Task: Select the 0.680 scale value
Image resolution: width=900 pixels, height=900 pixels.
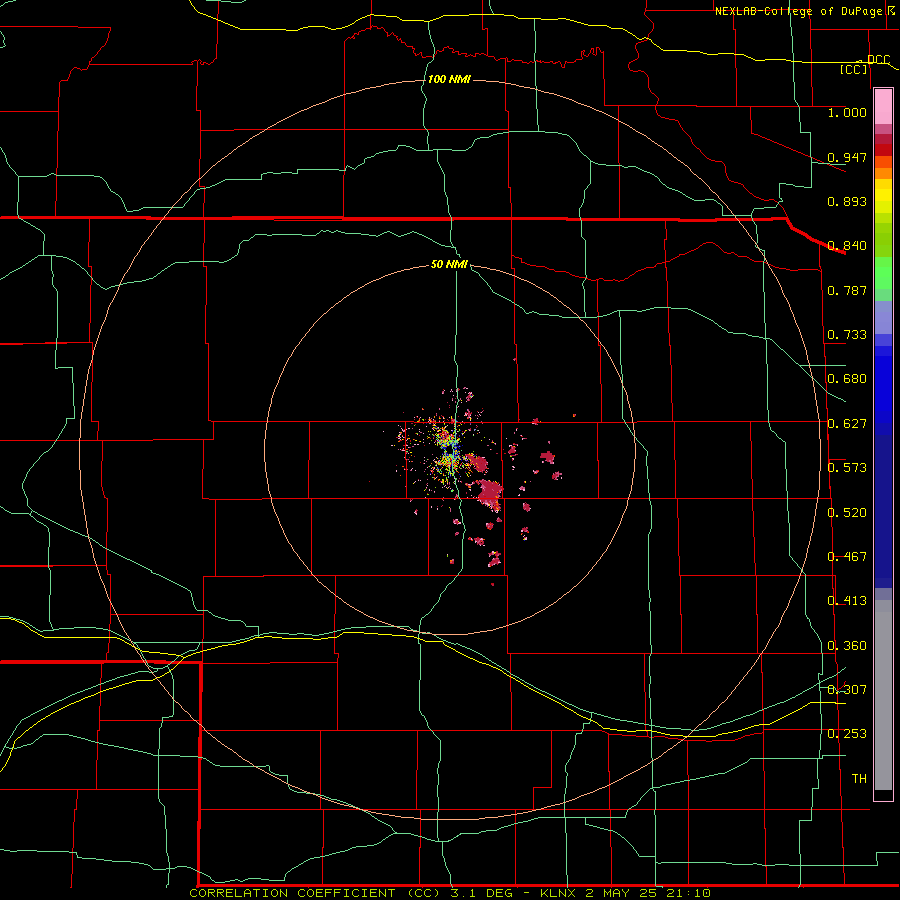Action: click(847, 379)
